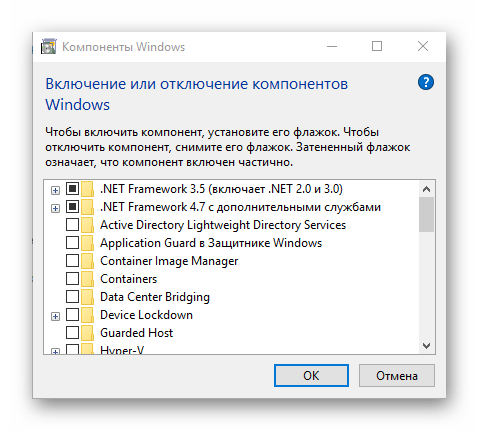The height and width of the screenshot is (431, 478).
Task: Toggle the .NET Framework 4.7 checkbox
Action: click(72, 207)
